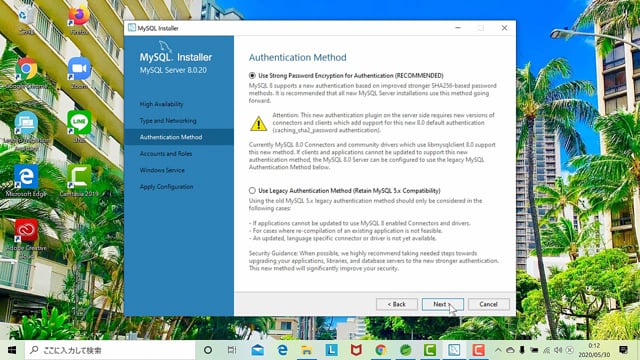Click the MySQL Installer title bar icon
This screenshot has height=360, width=640.
click(x=131, y=28)
